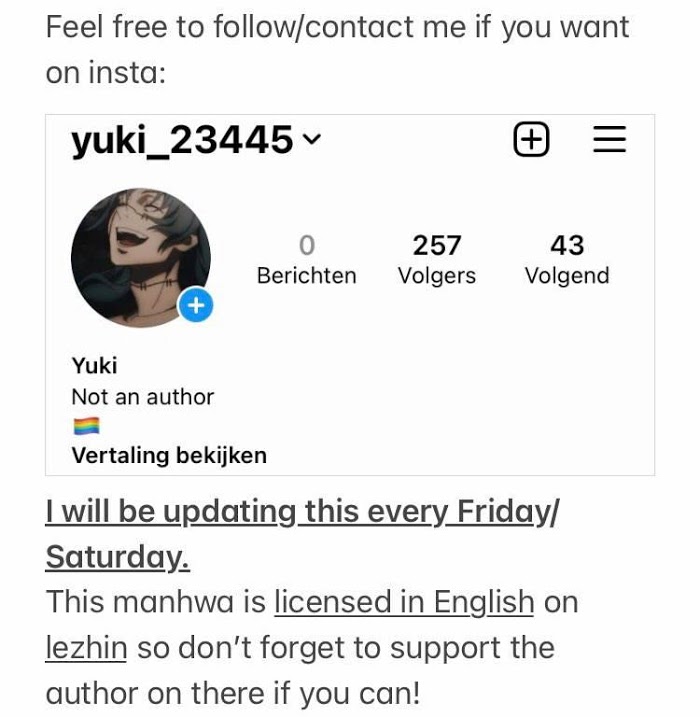This screenshot has height=717, width=700.
Task: Open the lezhin underlined link
Action: [x=86, y=647]
